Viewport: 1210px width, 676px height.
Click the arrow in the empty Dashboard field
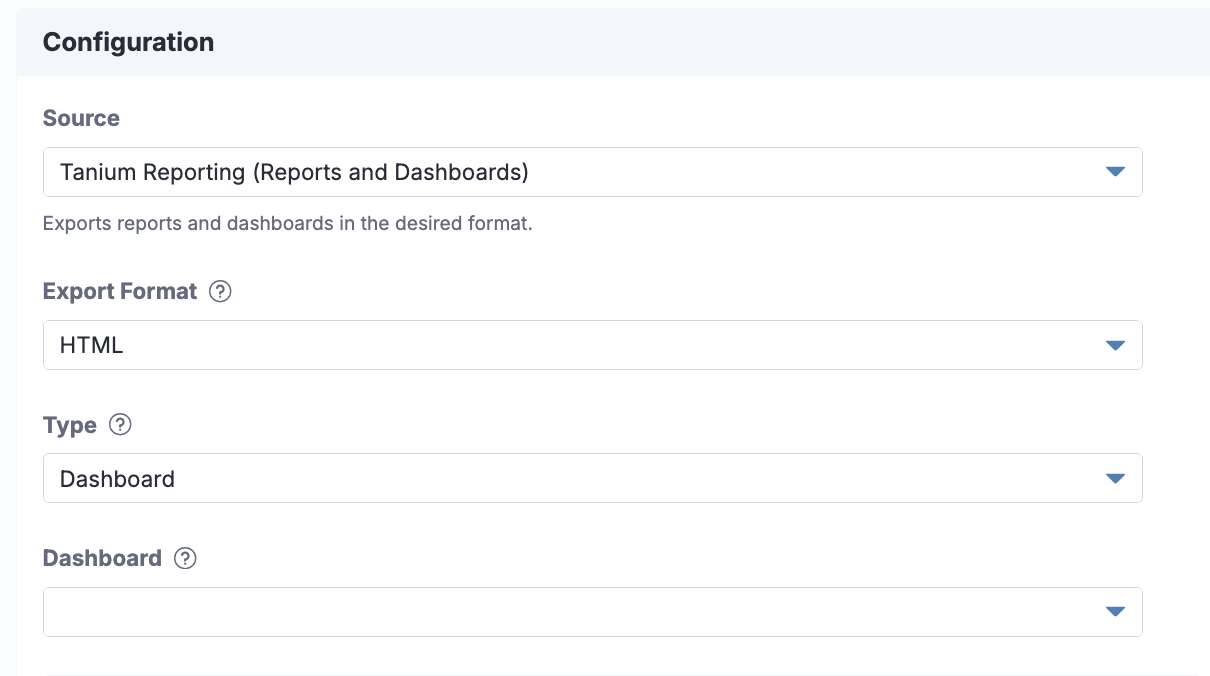(1116, 612)
